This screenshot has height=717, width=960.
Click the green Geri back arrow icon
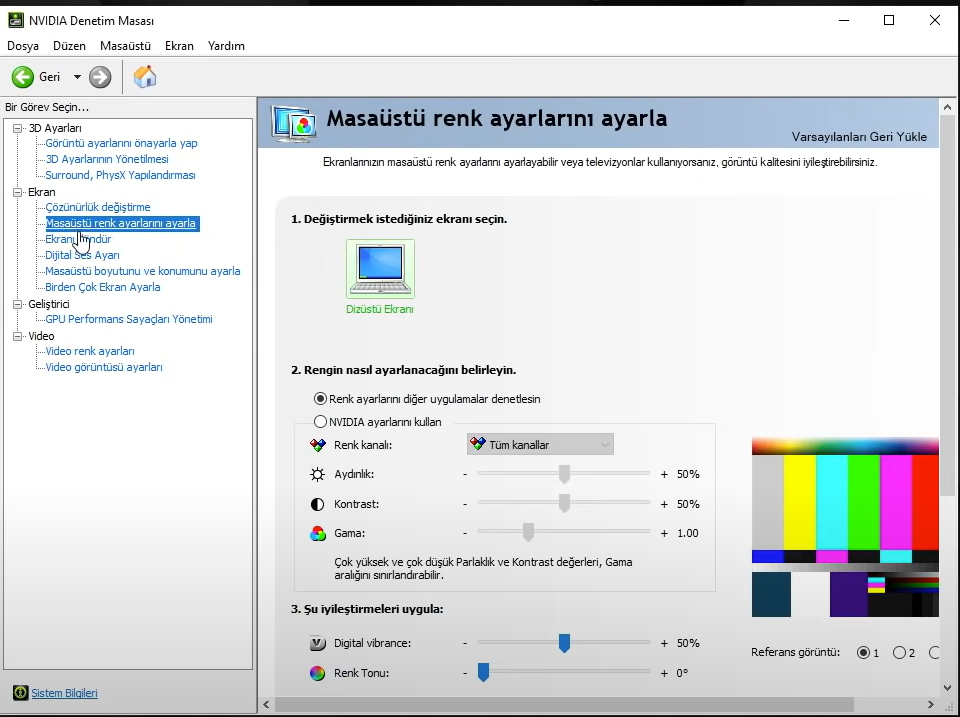[23, 77]
